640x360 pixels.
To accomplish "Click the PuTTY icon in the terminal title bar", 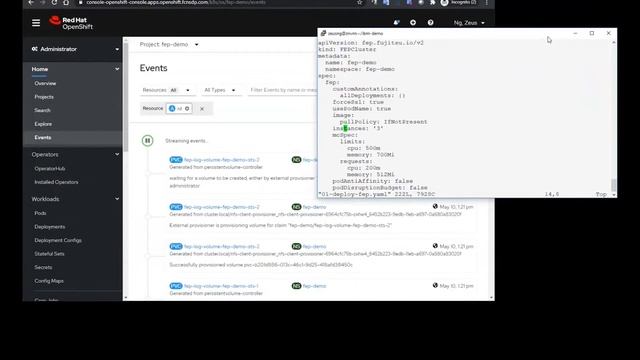I will pyautogui.click(x=323, y=33).
